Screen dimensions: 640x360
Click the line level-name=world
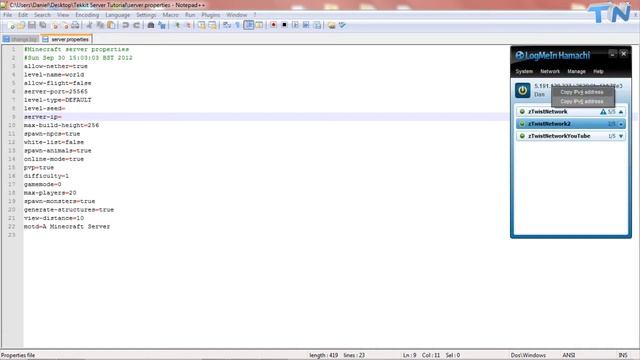click(54, 75)
